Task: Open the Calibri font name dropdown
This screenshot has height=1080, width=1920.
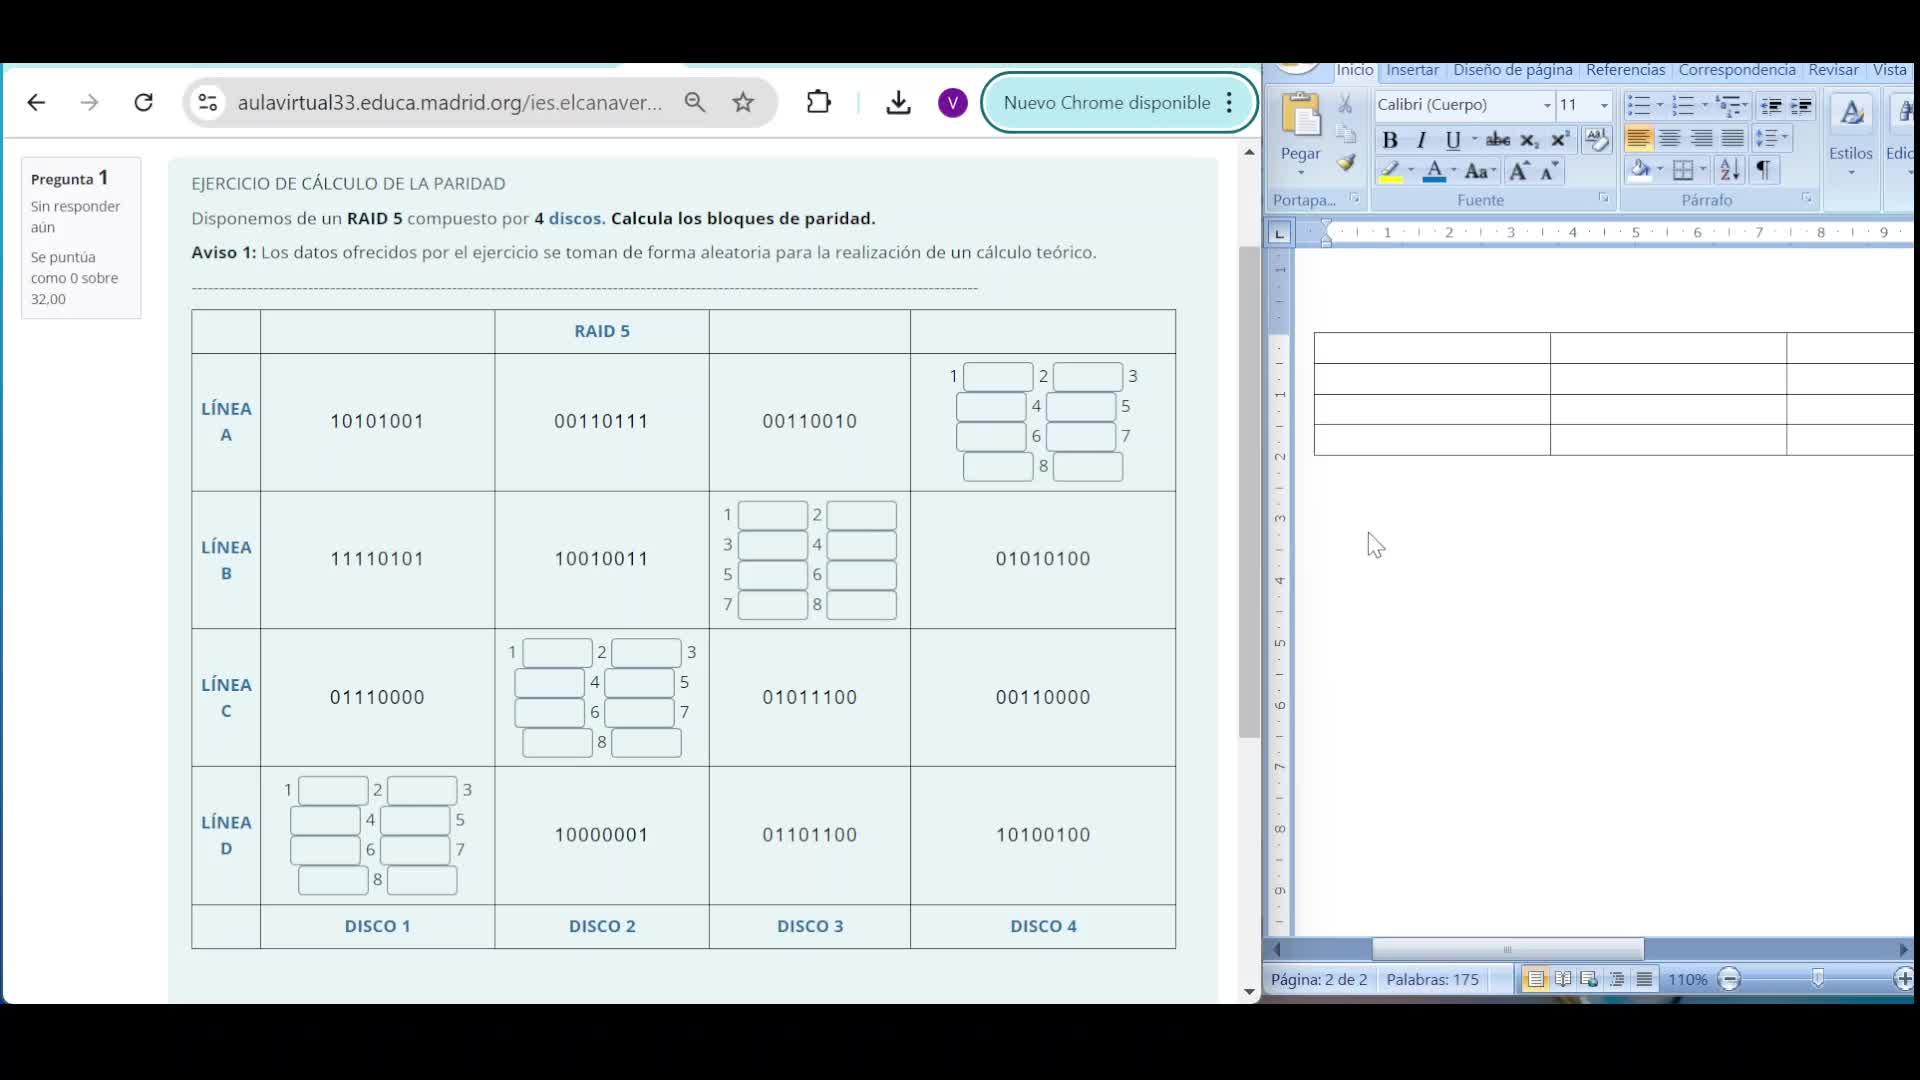Action: (x=1546, y=105)
